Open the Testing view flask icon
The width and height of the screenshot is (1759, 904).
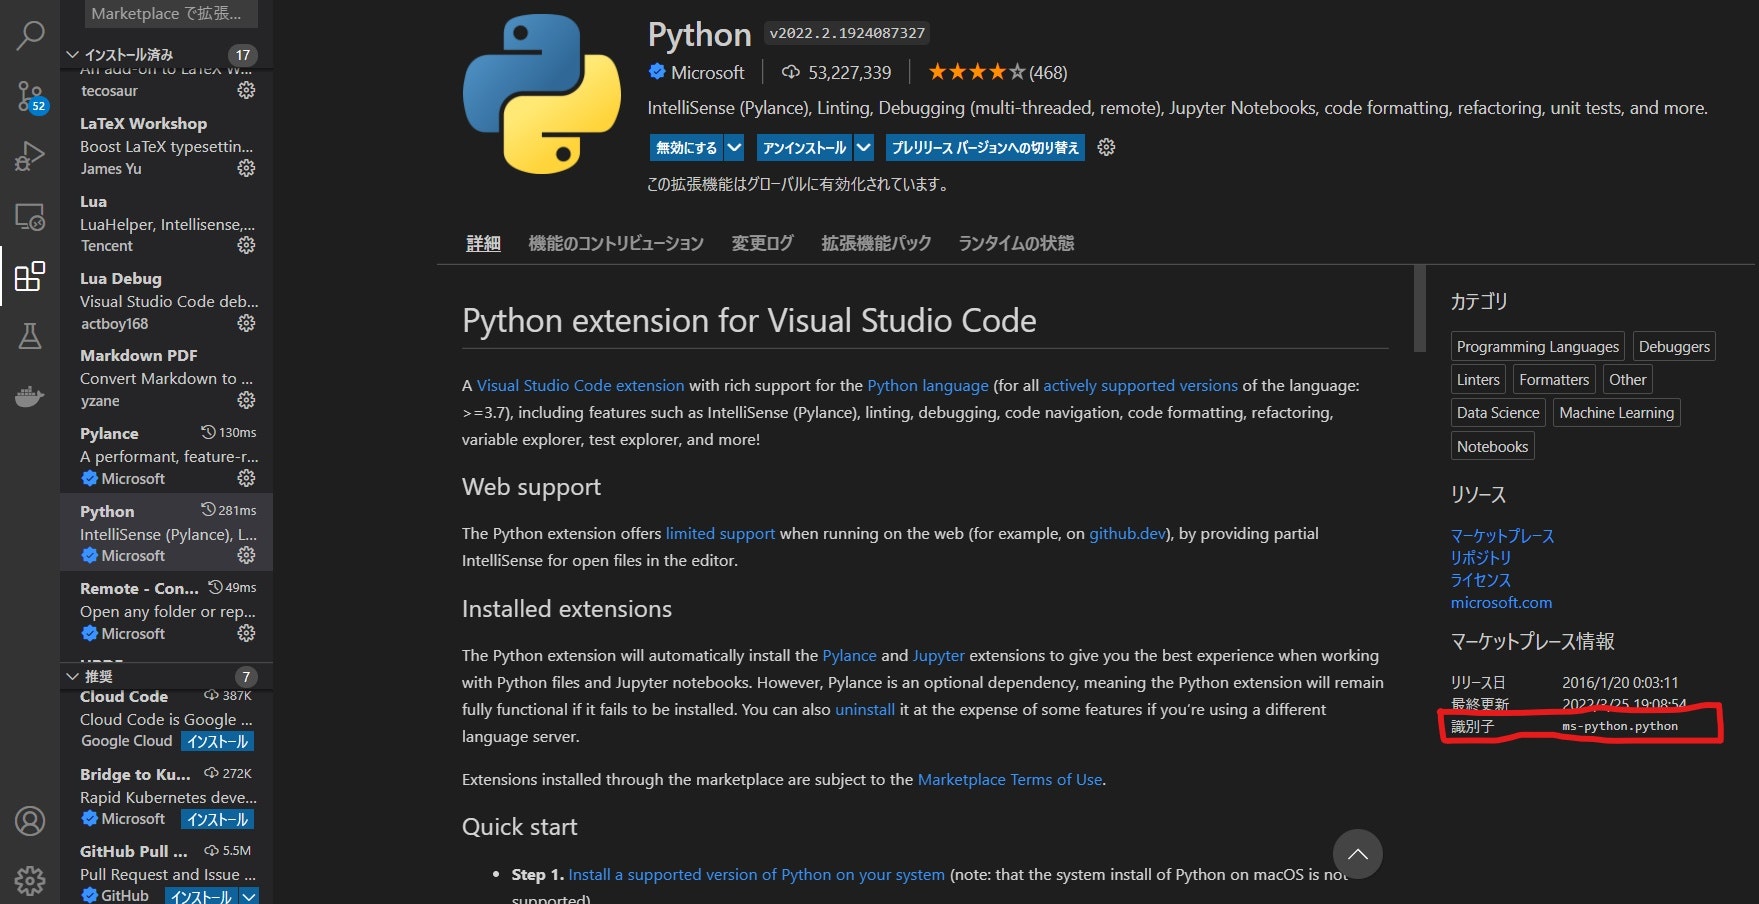29,336
